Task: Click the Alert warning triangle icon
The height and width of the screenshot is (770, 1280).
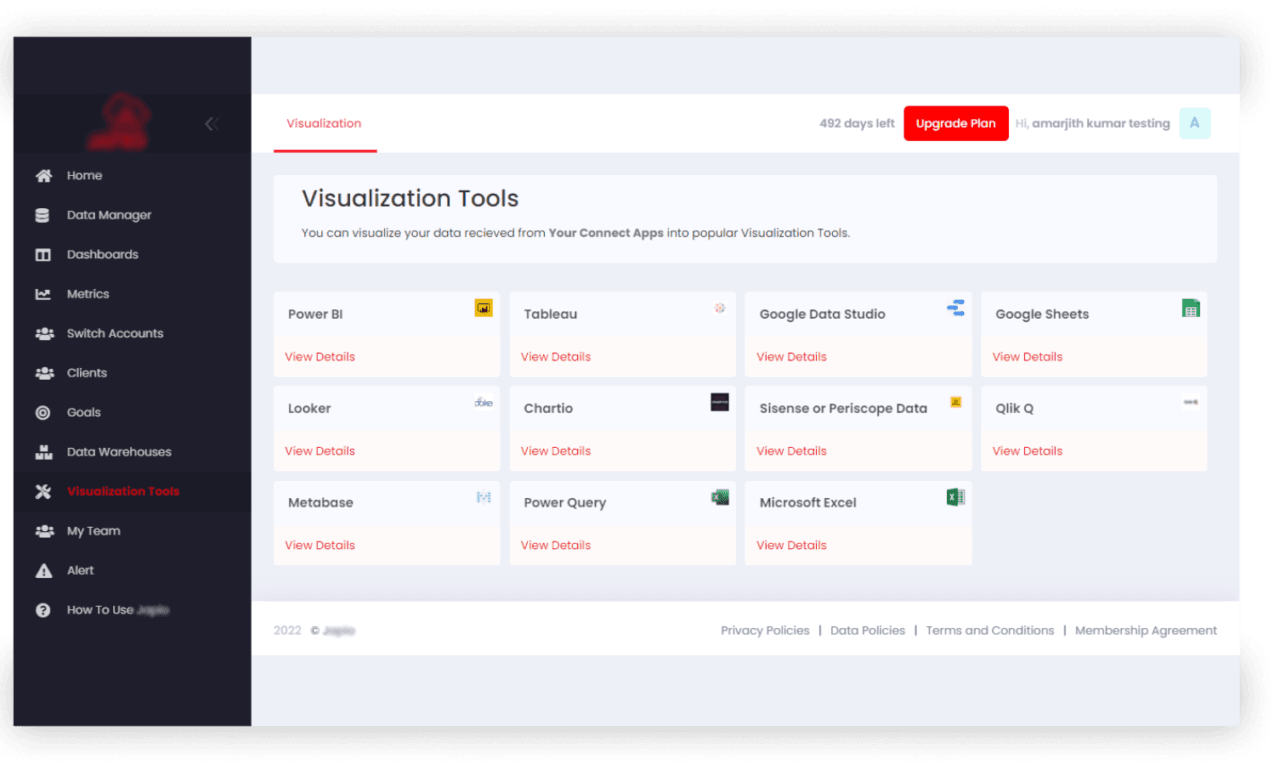Action: [x=43, y=571]
